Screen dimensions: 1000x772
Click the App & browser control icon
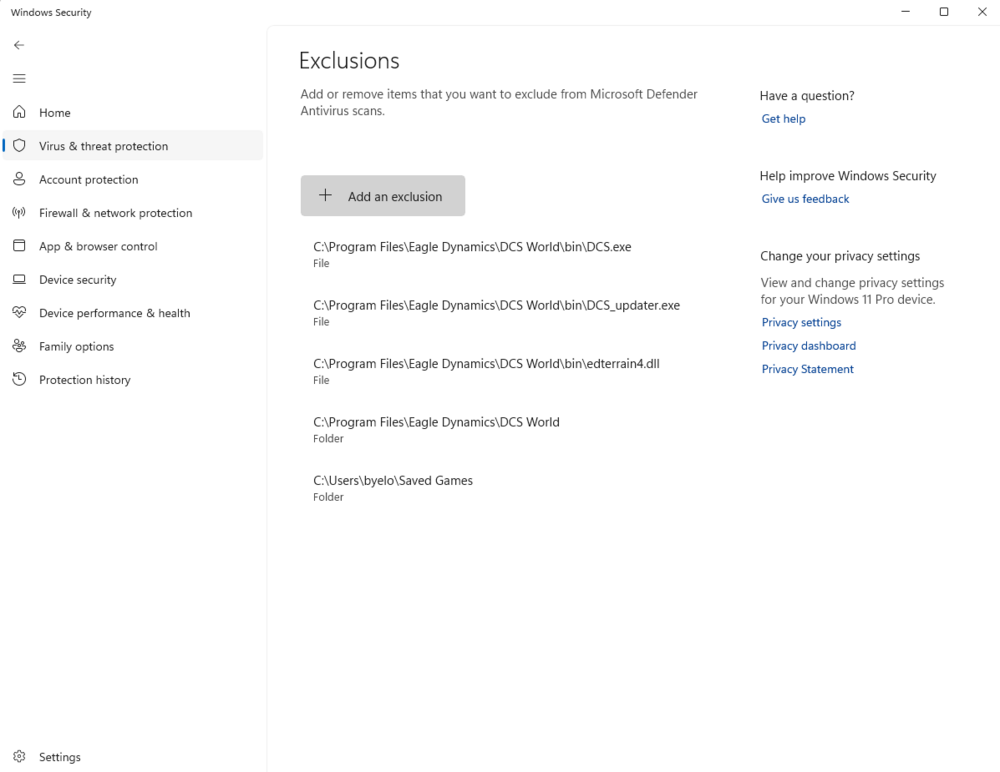[19, 246]
